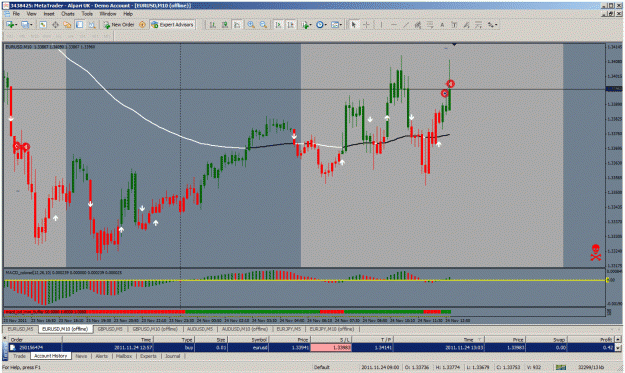The width and height of the screenshot is (625, 373).
Task: Sort history by the Symbol column header
Action: [x=248, y=340]
